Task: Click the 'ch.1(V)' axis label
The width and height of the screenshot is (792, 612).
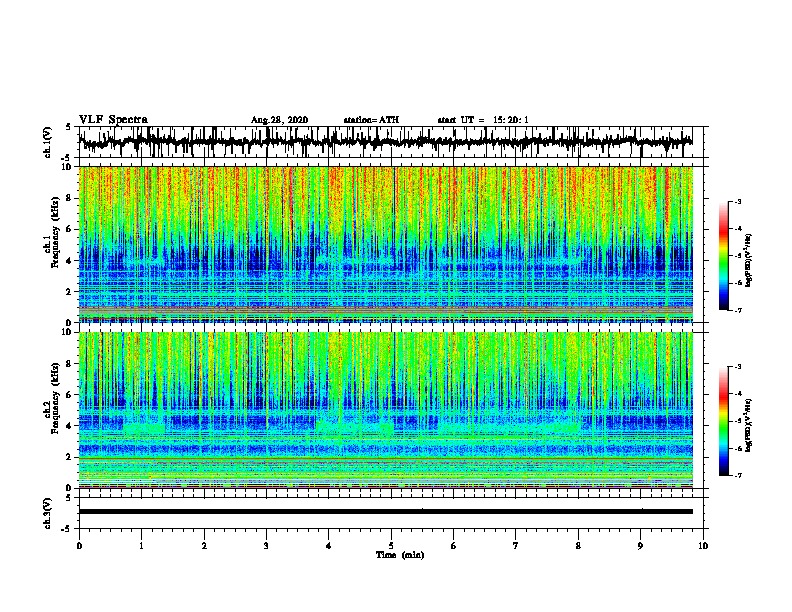Action: tap(48, 142)
